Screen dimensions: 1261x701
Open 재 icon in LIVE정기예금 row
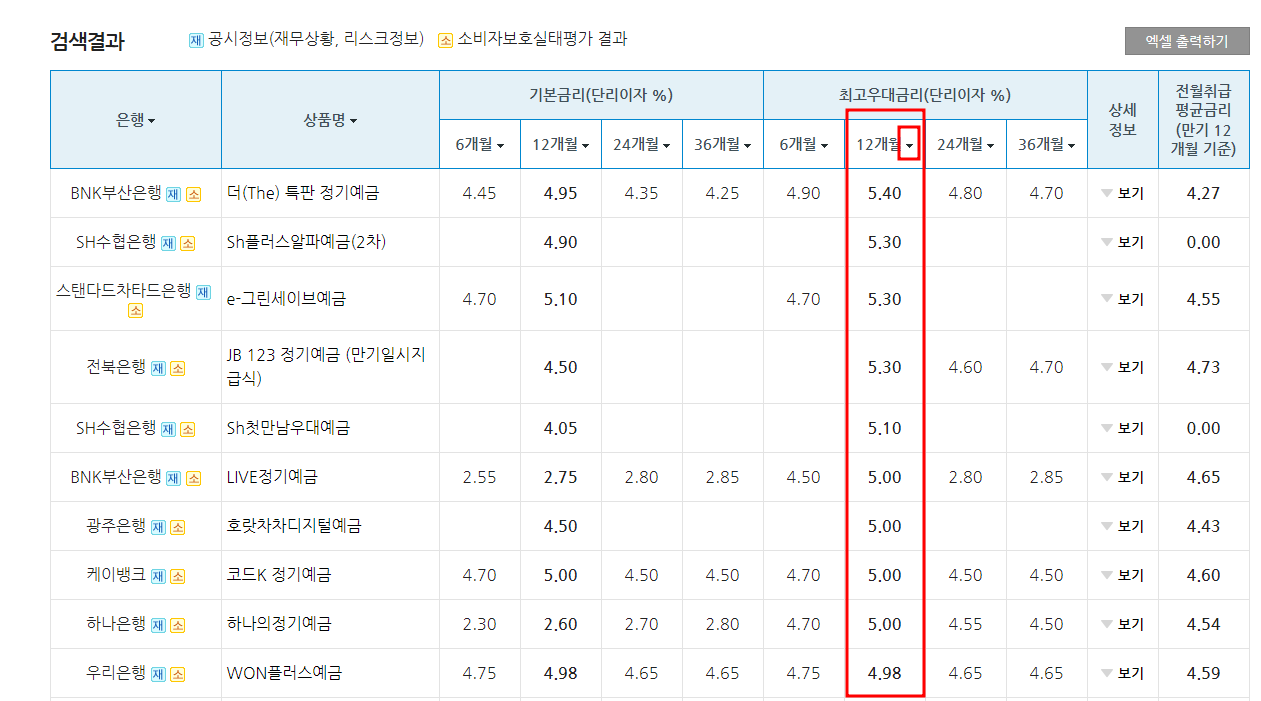[173, 478]
